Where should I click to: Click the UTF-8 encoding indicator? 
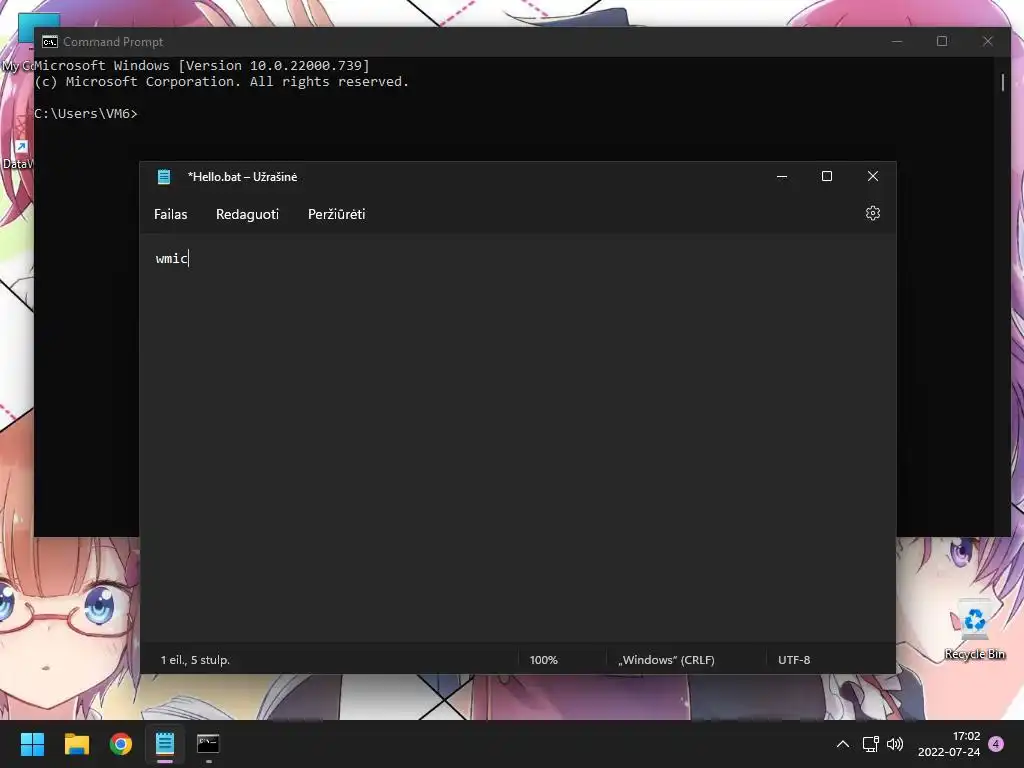tap(794, 660)
